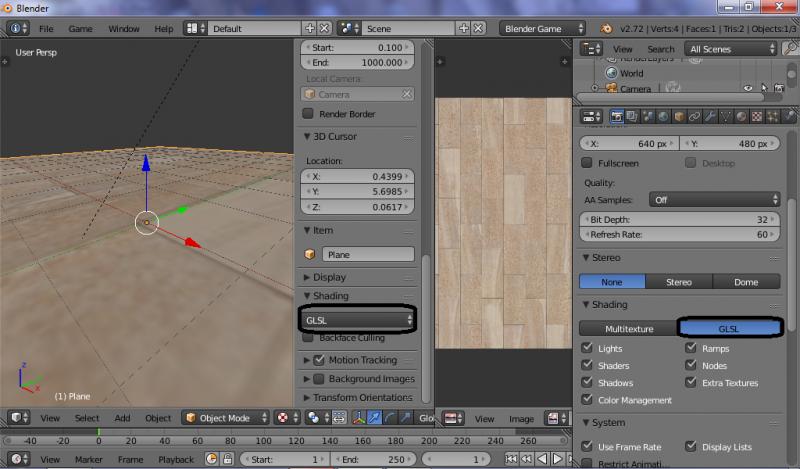Uncheck the Extra Textures option
Screen dimensions: 800x469
(691, 382)
